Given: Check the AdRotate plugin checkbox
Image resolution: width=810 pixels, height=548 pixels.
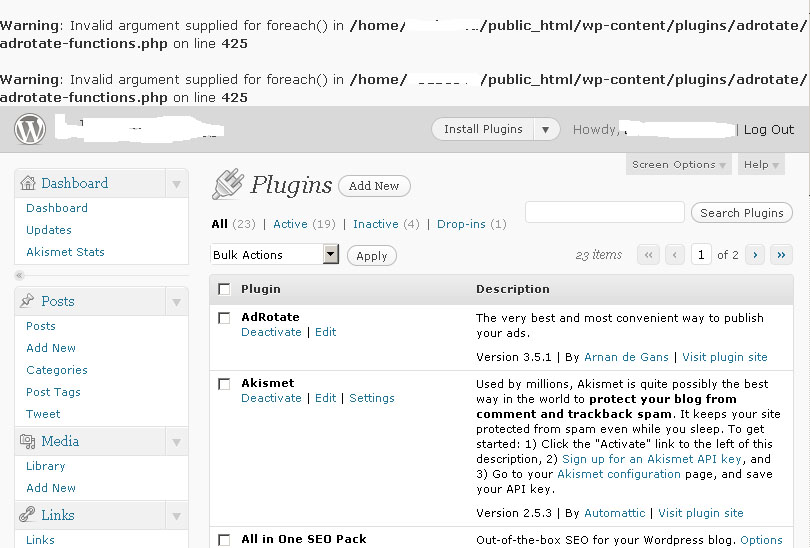Looking at the screenshot, I should tap(224, 318).
